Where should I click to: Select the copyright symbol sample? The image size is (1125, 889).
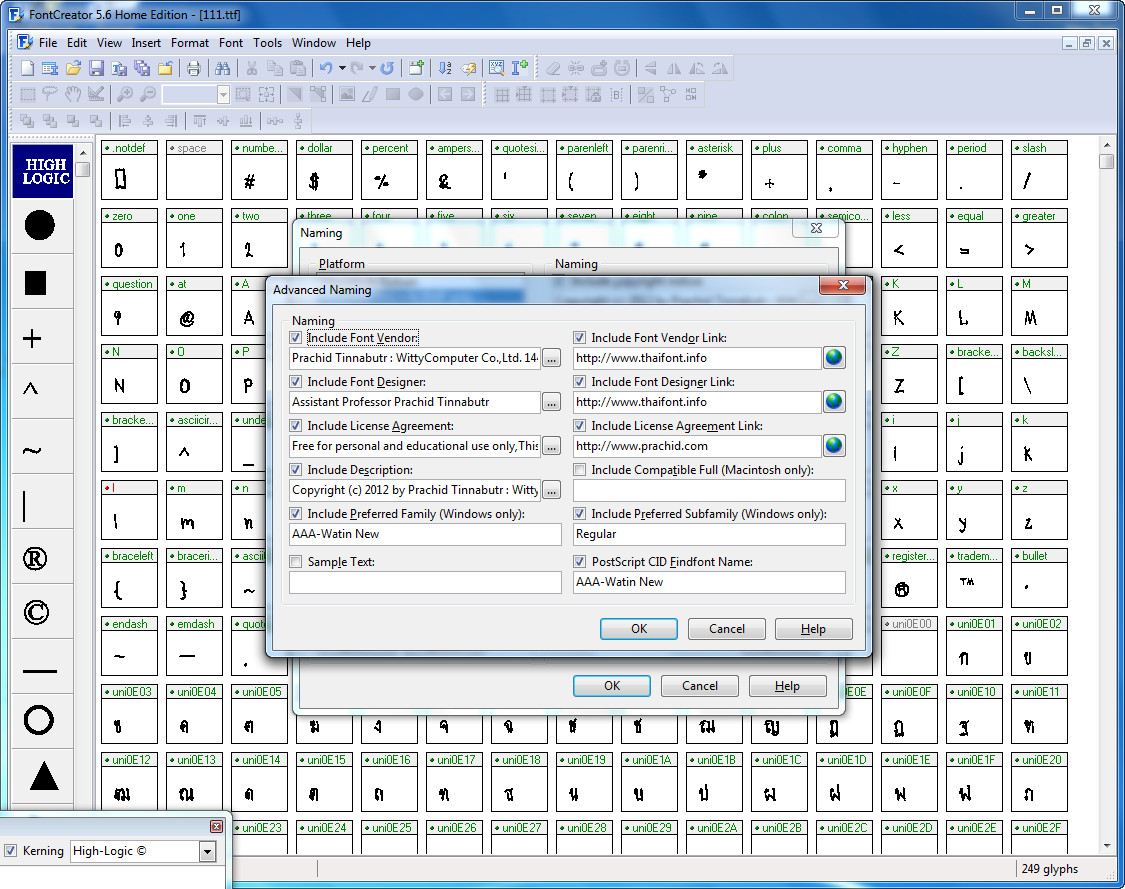pyautogui.click(x=36, y=612)
